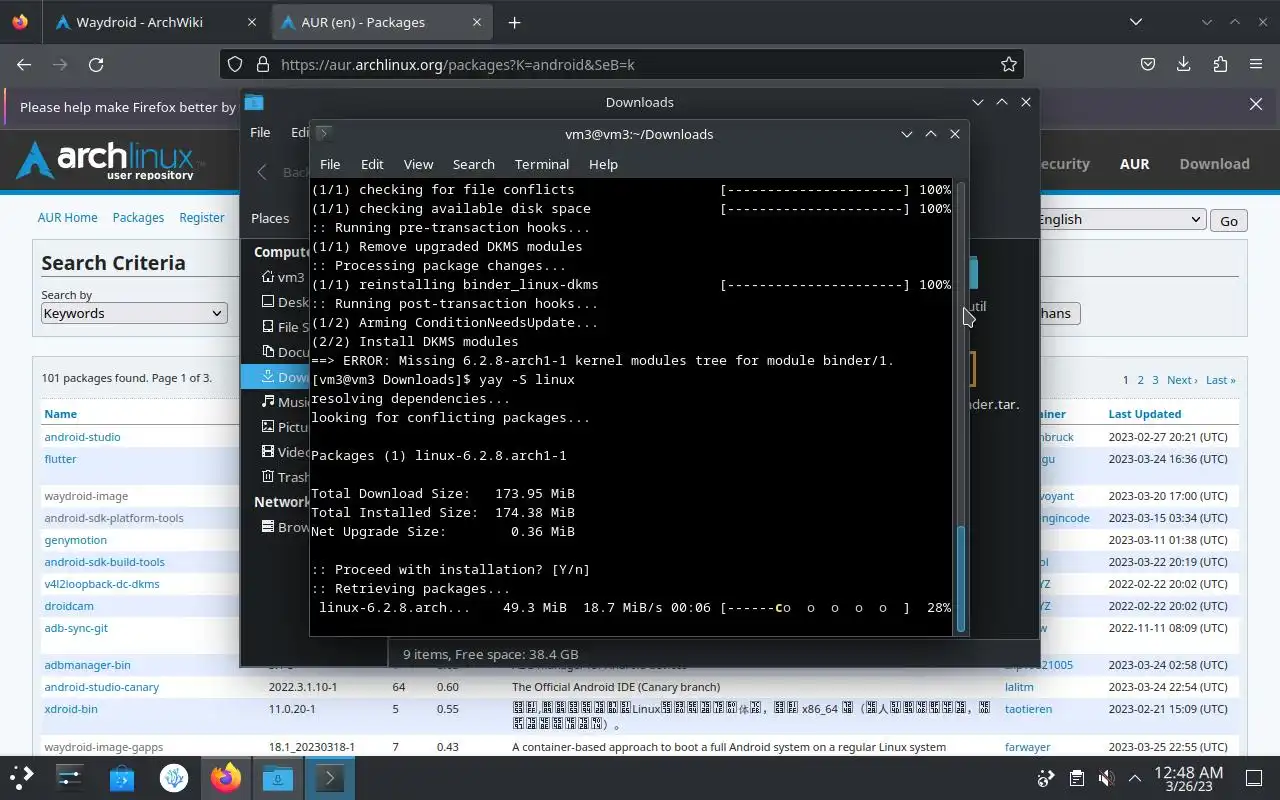The width and height of the screenshot is (1280, 800).
Task: Click the Firefox back arrow button
Action: 24,64
